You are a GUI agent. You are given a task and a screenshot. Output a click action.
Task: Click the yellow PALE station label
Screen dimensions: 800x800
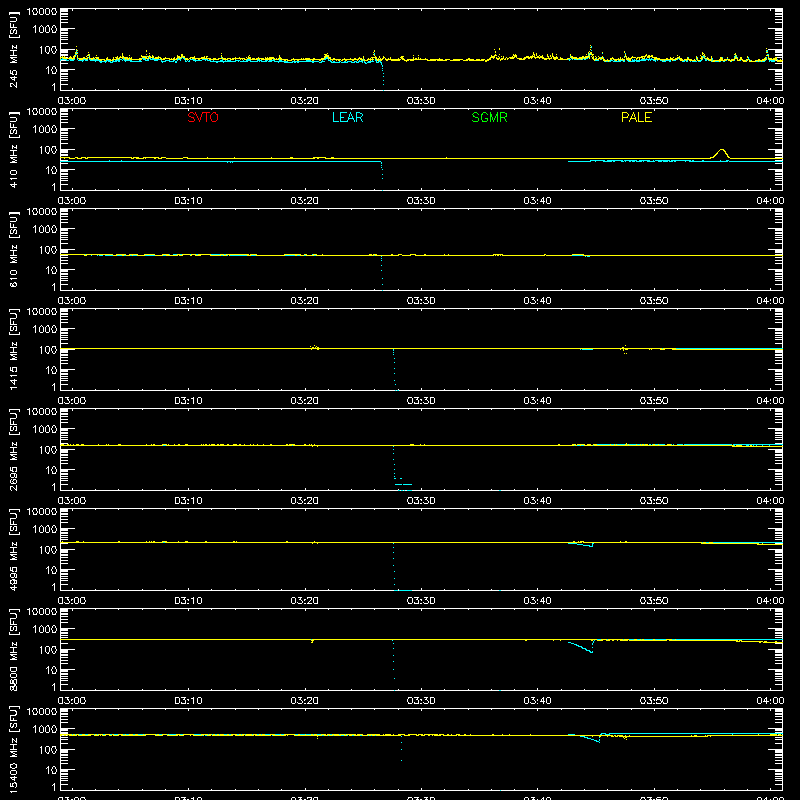(x=636, y=117)
